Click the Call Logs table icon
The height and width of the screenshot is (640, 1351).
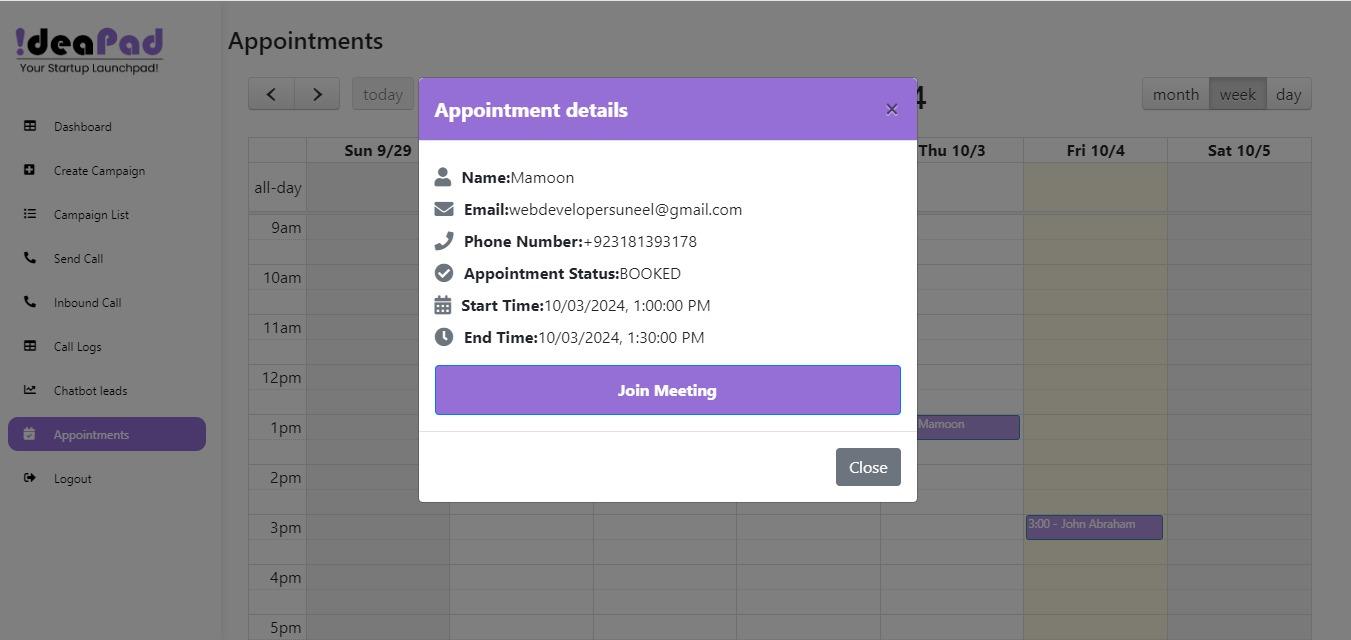30,346
